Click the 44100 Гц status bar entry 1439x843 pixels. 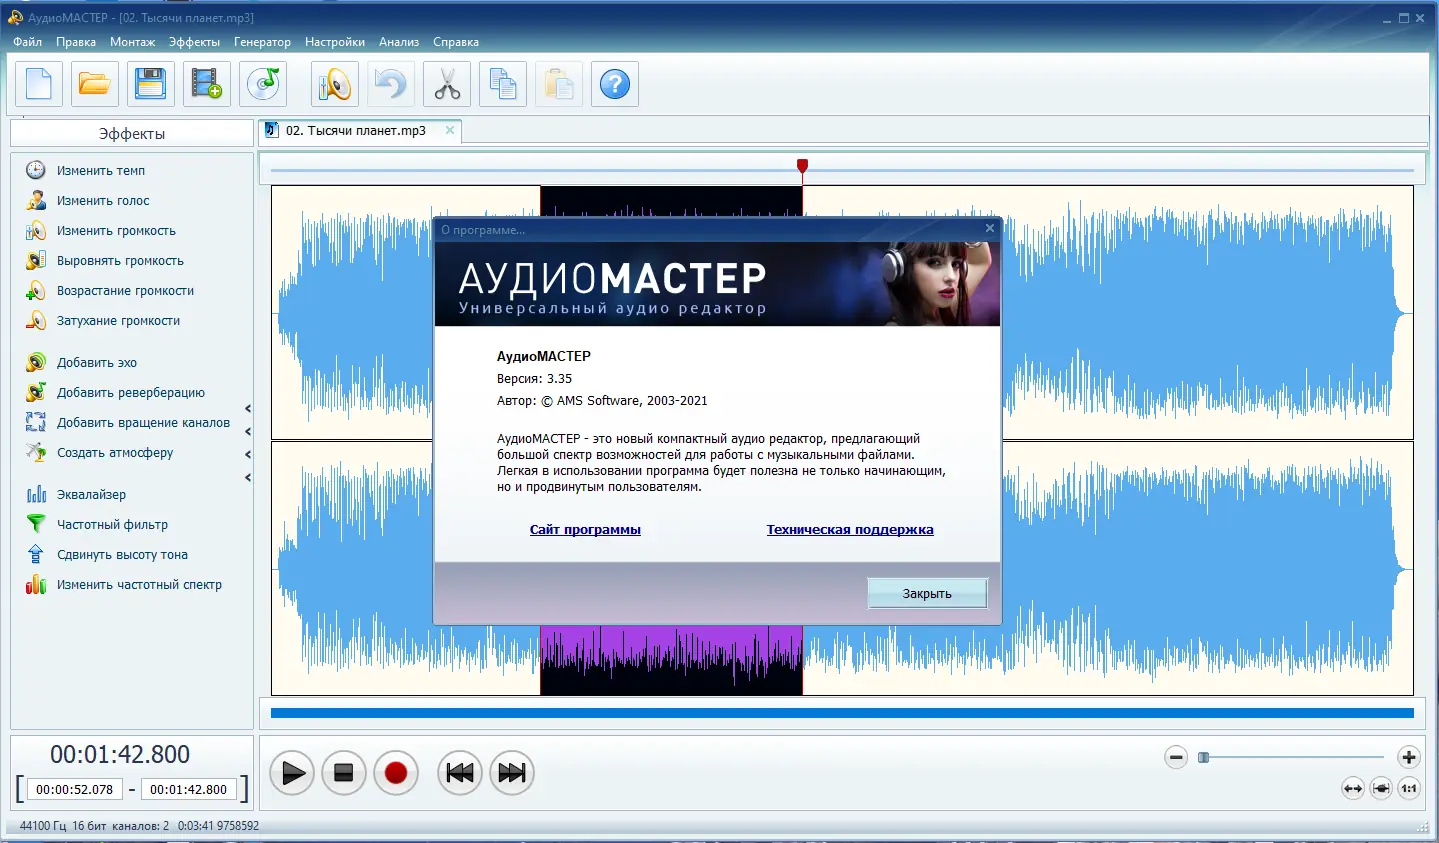[43, 826]
